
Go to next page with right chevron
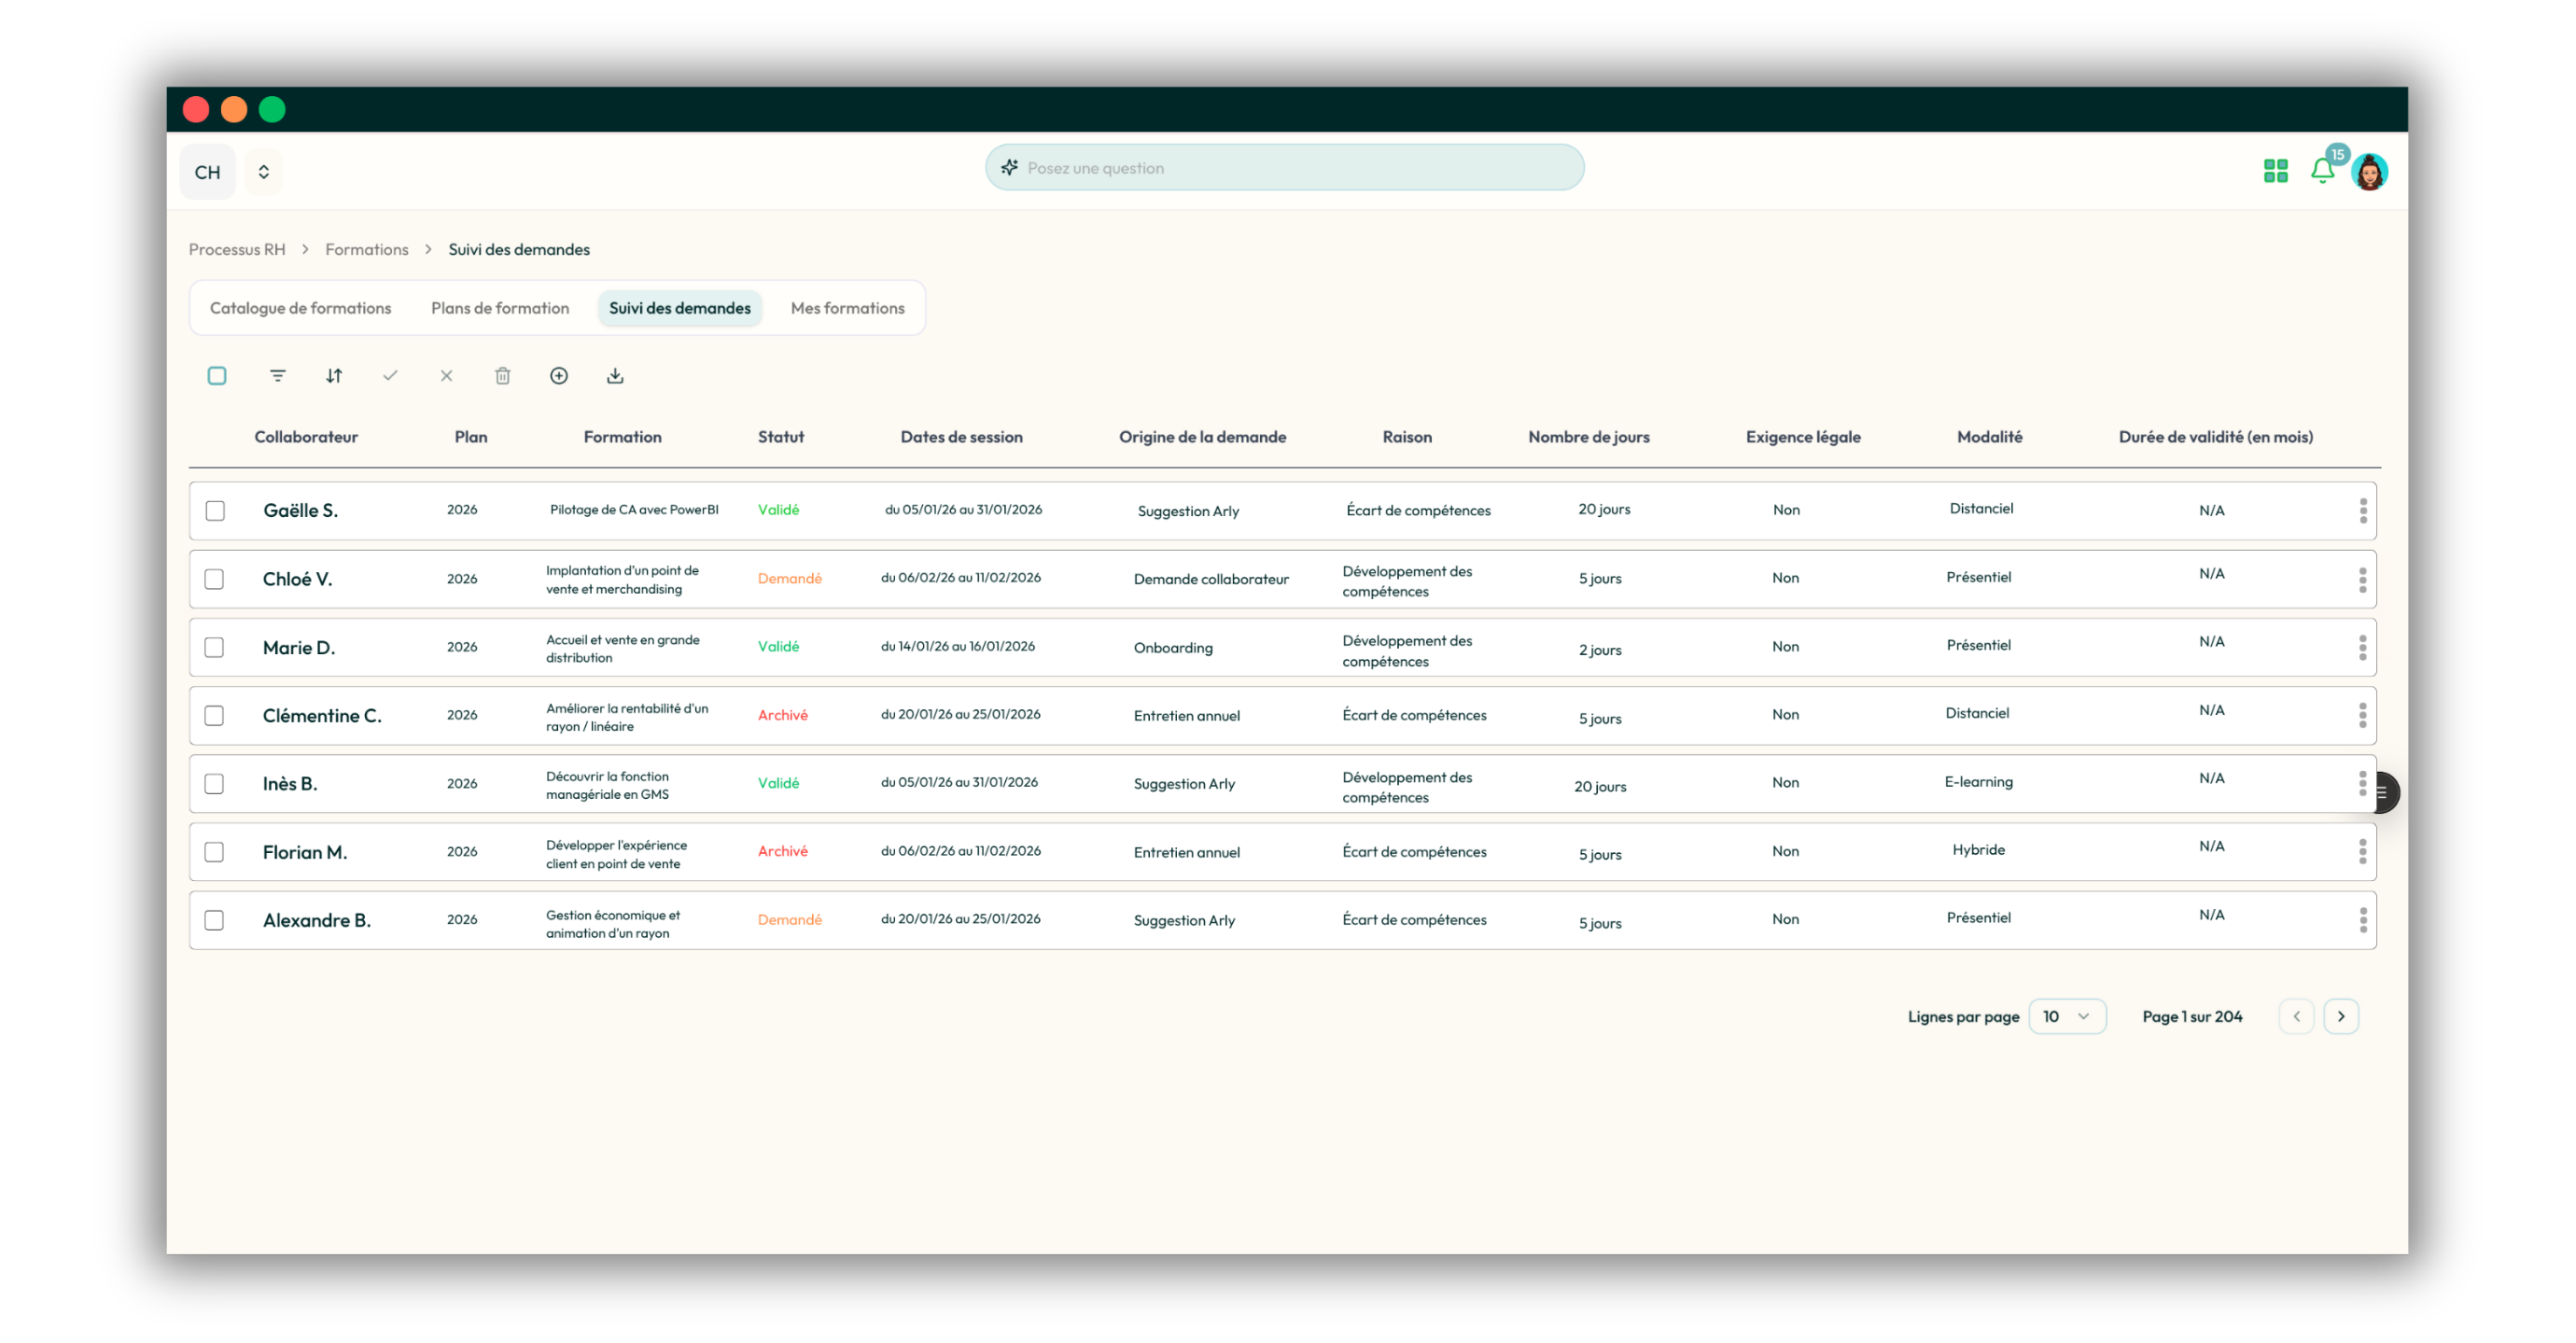click(2341, 1016)
